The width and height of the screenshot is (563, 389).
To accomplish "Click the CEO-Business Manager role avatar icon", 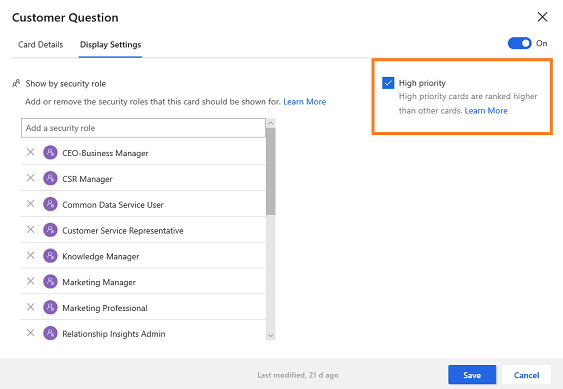I will point(50,153).
